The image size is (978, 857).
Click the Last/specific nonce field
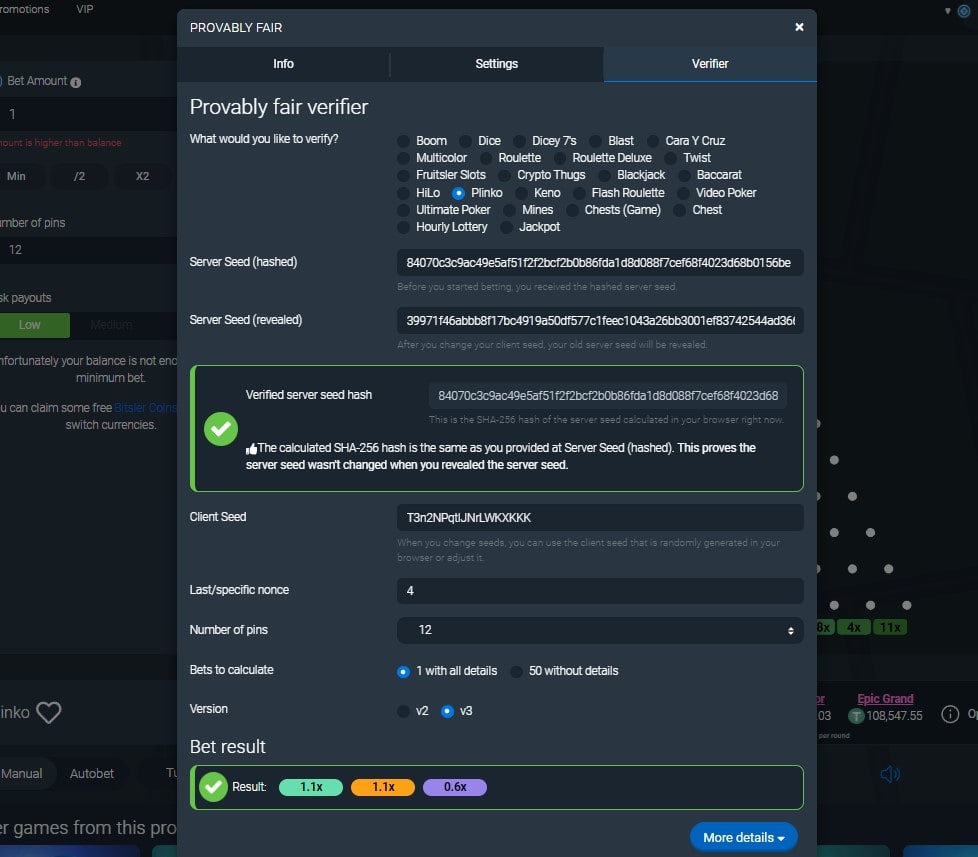point(600,591)
